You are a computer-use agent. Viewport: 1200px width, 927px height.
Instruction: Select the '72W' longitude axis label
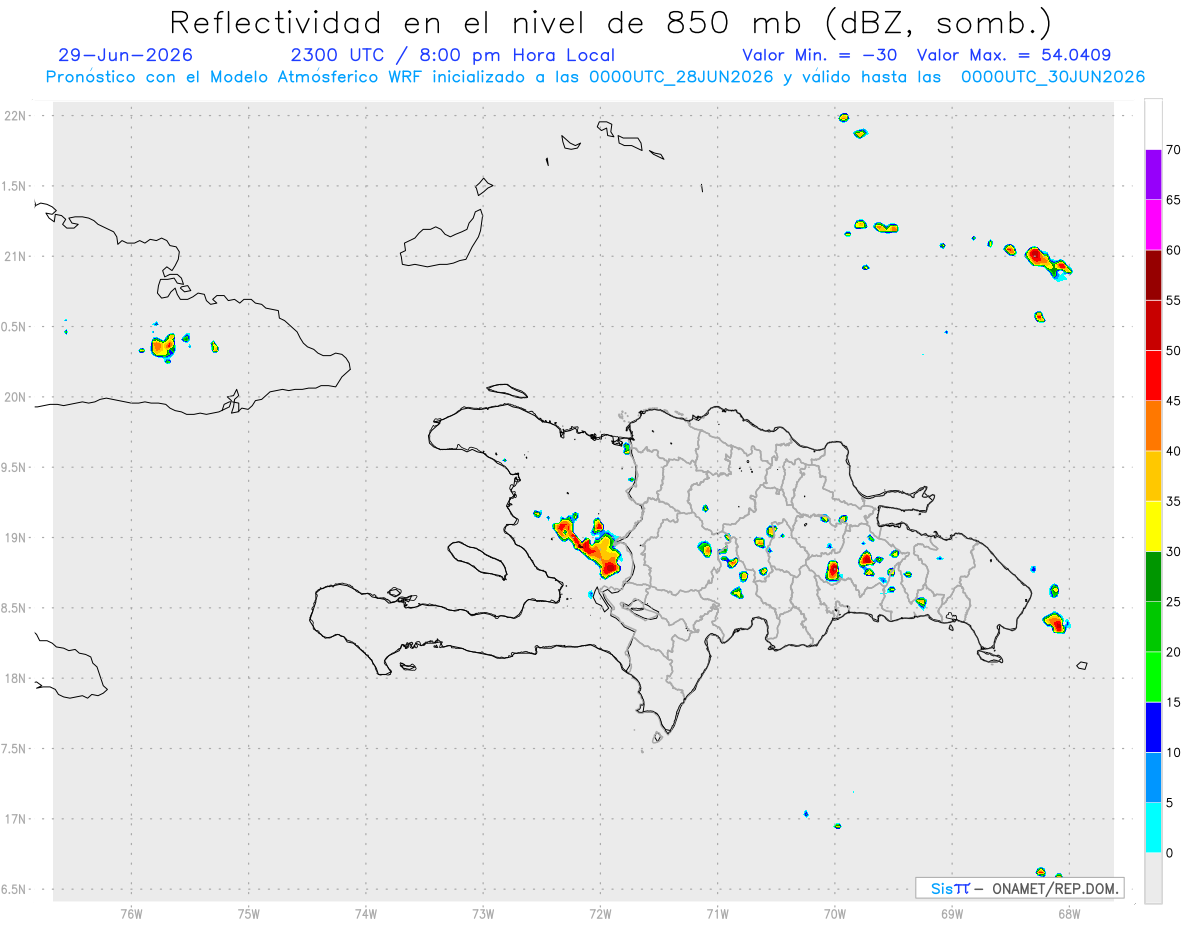(x=600, y=914)
